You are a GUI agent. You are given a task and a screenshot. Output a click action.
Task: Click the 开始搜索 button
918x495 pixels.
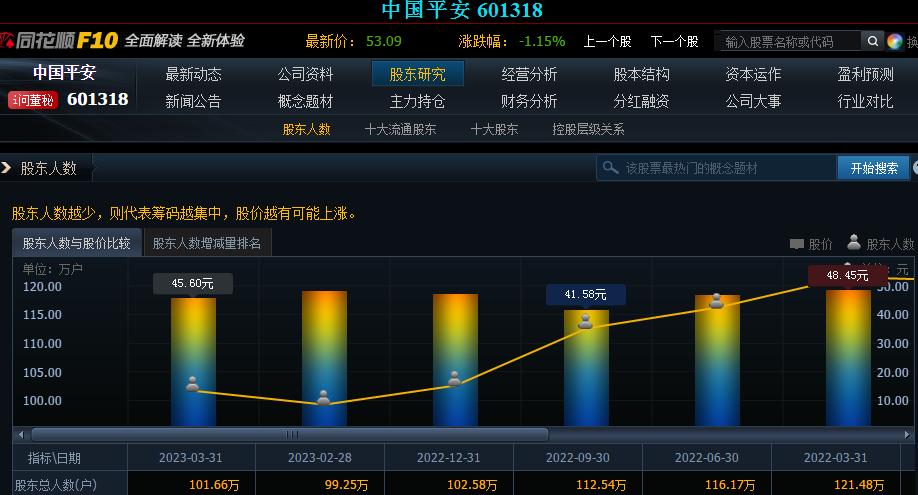(874, 168)
